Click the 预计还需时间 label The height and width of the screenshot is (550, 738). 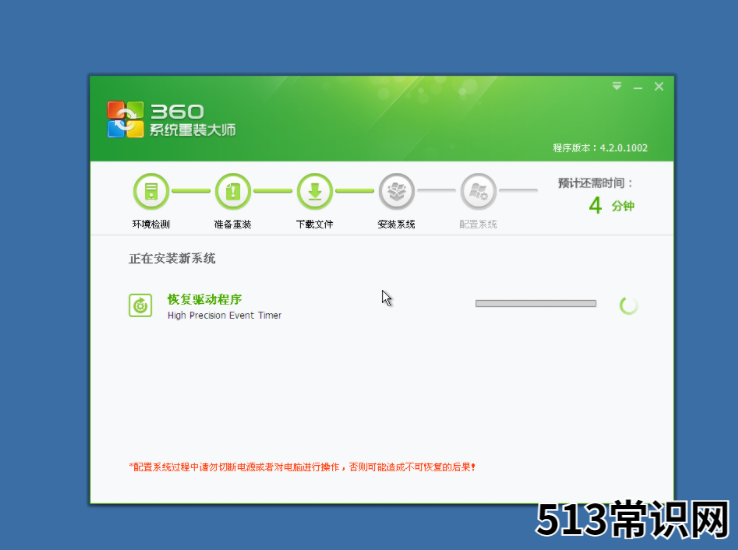595,183
